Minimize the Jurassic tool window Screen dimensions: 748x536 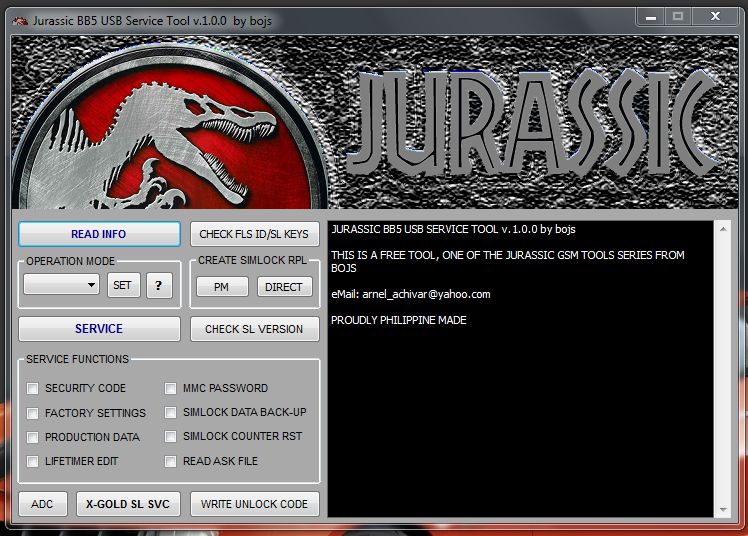click(x=651, y=17)
